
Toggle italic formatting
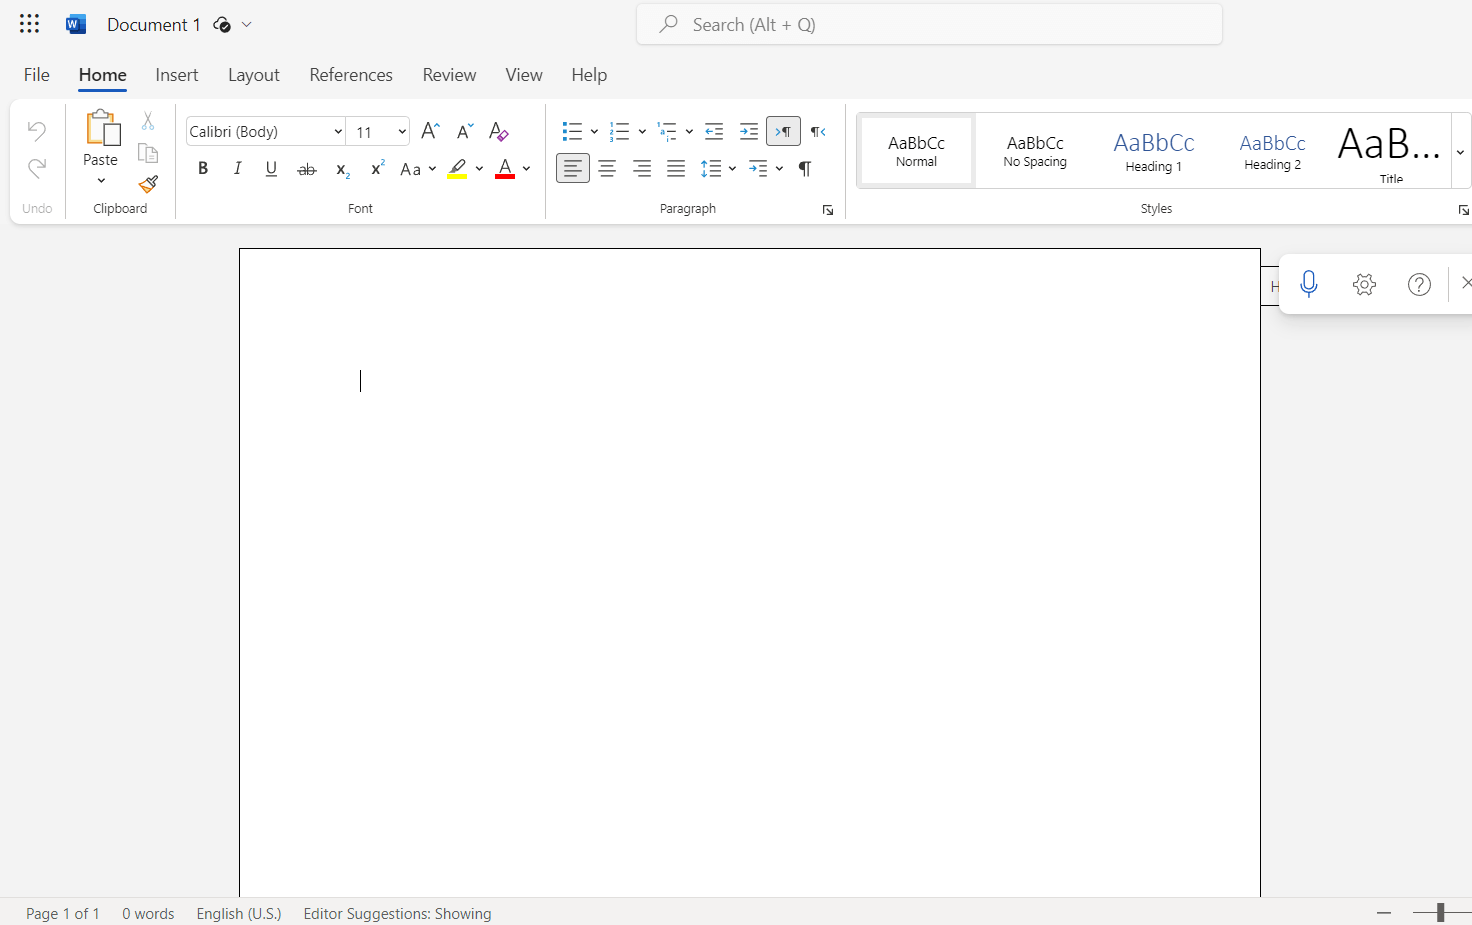point(237,168)
